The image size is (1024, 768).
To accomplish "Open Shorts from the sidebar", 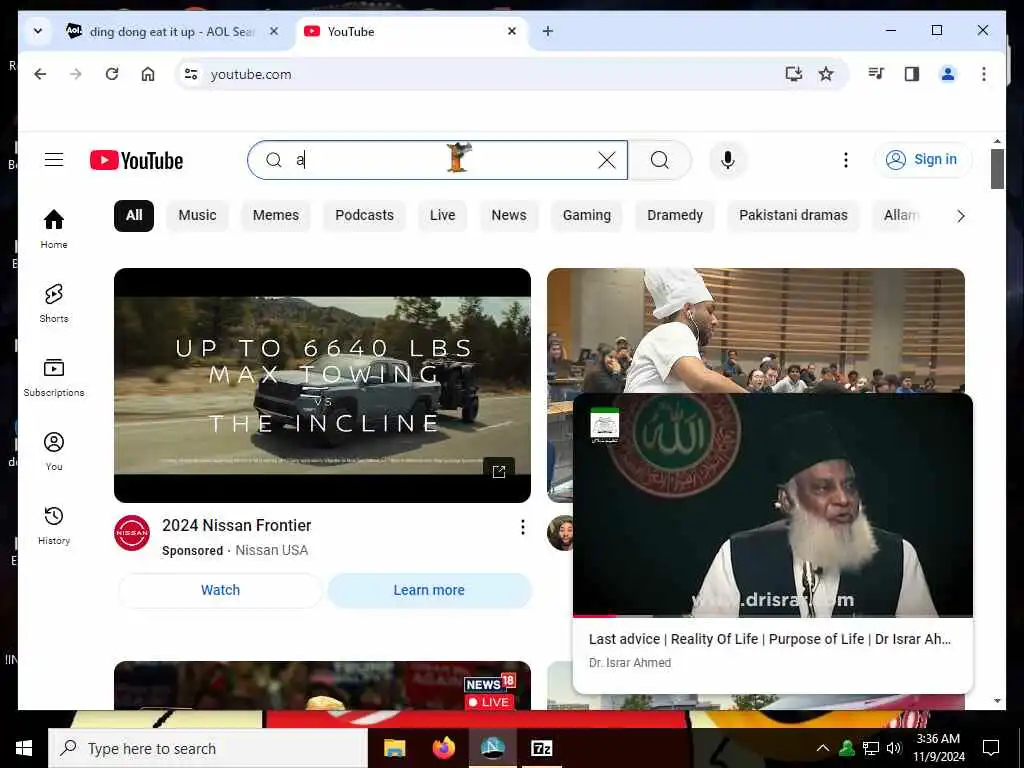I will (x=54, y=303).
